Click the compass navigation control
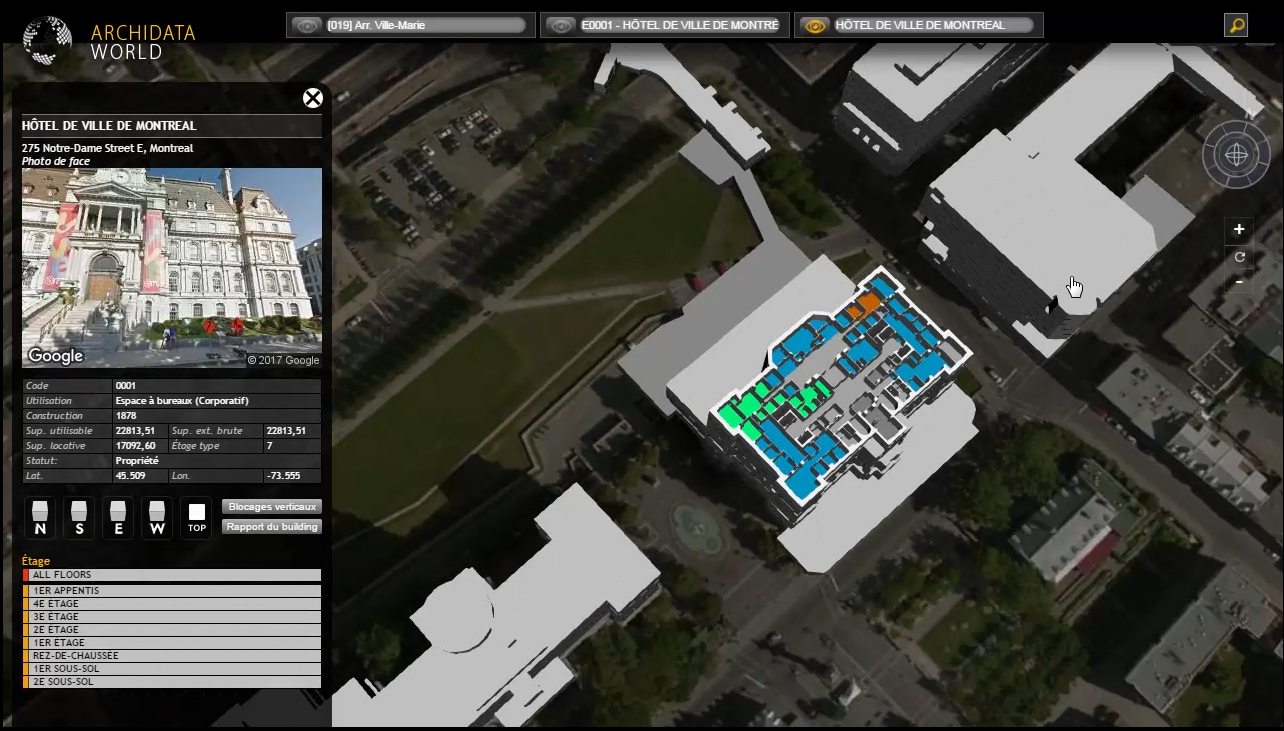 click(1236, 154)
